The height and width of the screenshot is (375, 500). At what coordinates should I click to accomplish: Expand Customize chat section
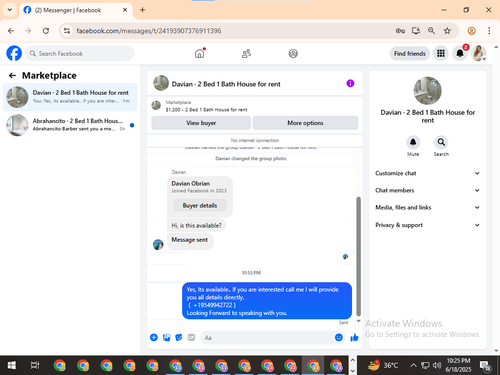(x=427, y=173)
